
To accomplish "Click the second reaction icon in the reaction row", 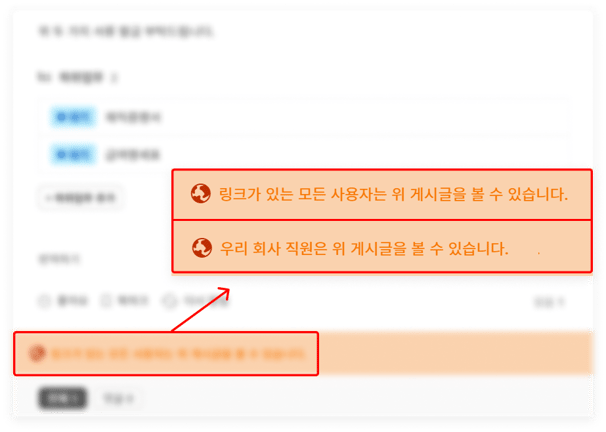I will pos(106,301).
